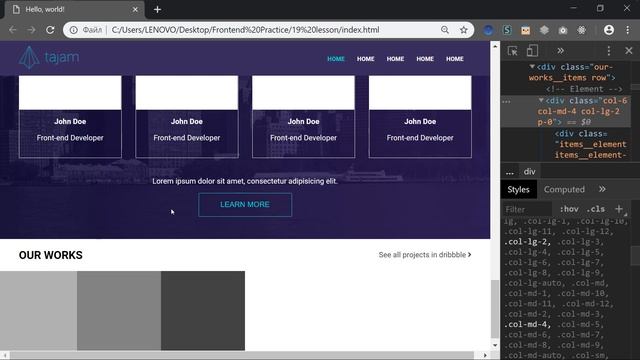Focus the styles Filter input
The height and width of the screenshot is (360, 640).
point(527,209)
